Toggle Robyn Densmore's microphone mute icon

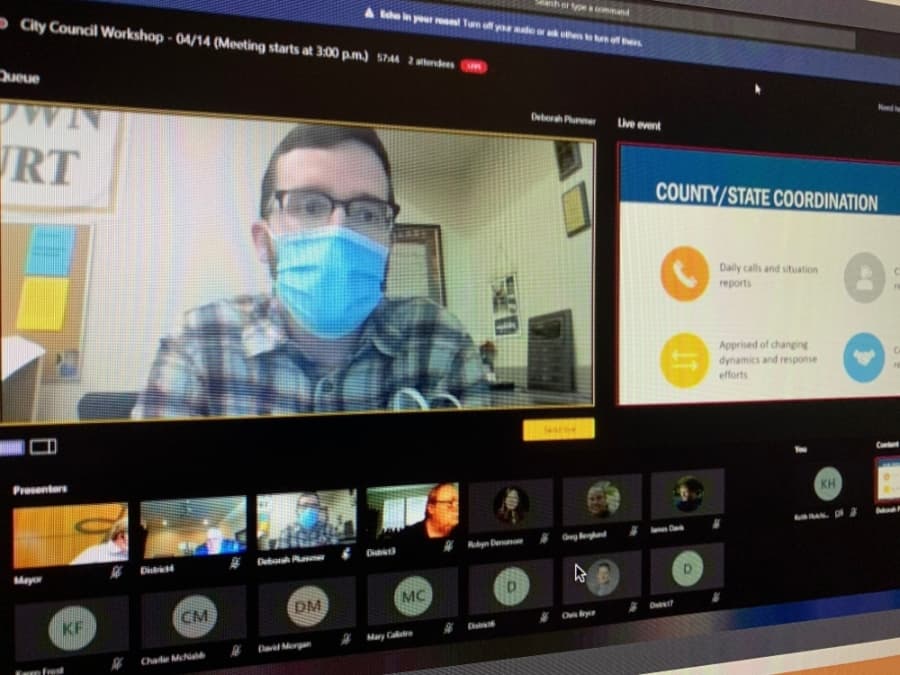[544, 538]
